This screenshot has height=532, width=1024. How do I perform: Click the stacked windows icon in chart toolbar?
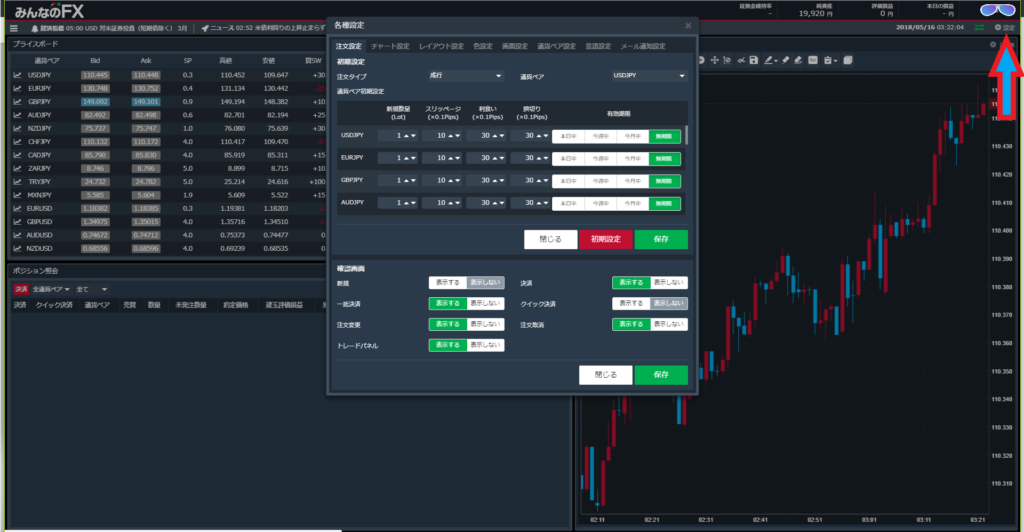848,60
